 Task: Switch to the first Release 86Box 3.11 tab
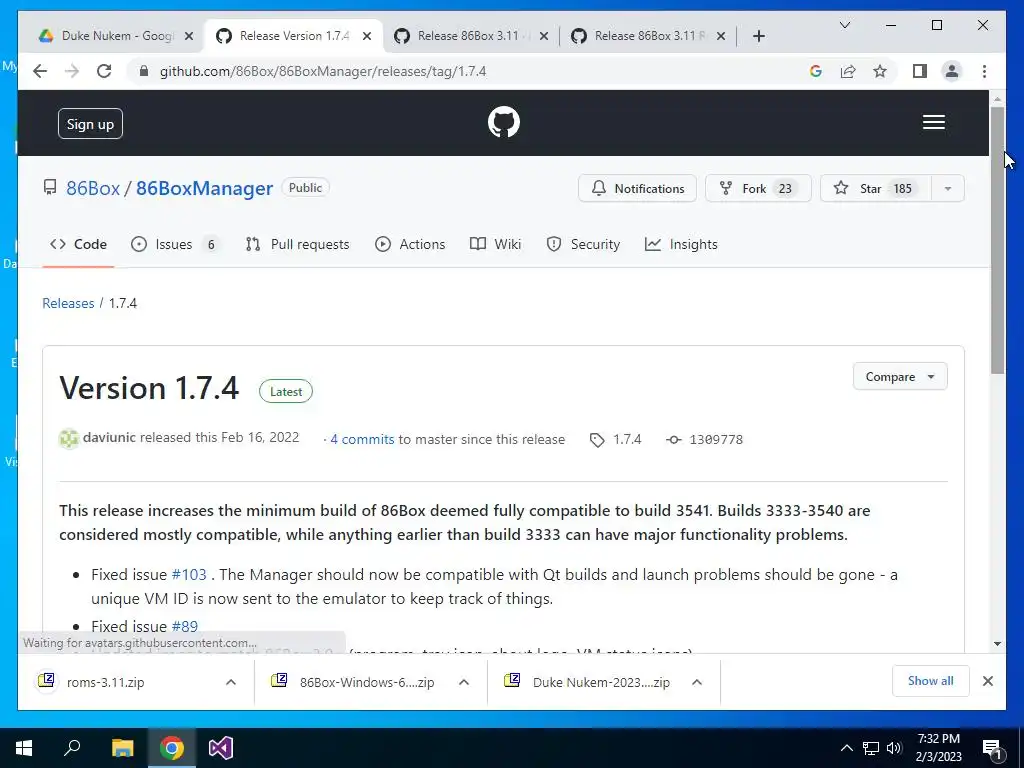click(x=471, y=36)
